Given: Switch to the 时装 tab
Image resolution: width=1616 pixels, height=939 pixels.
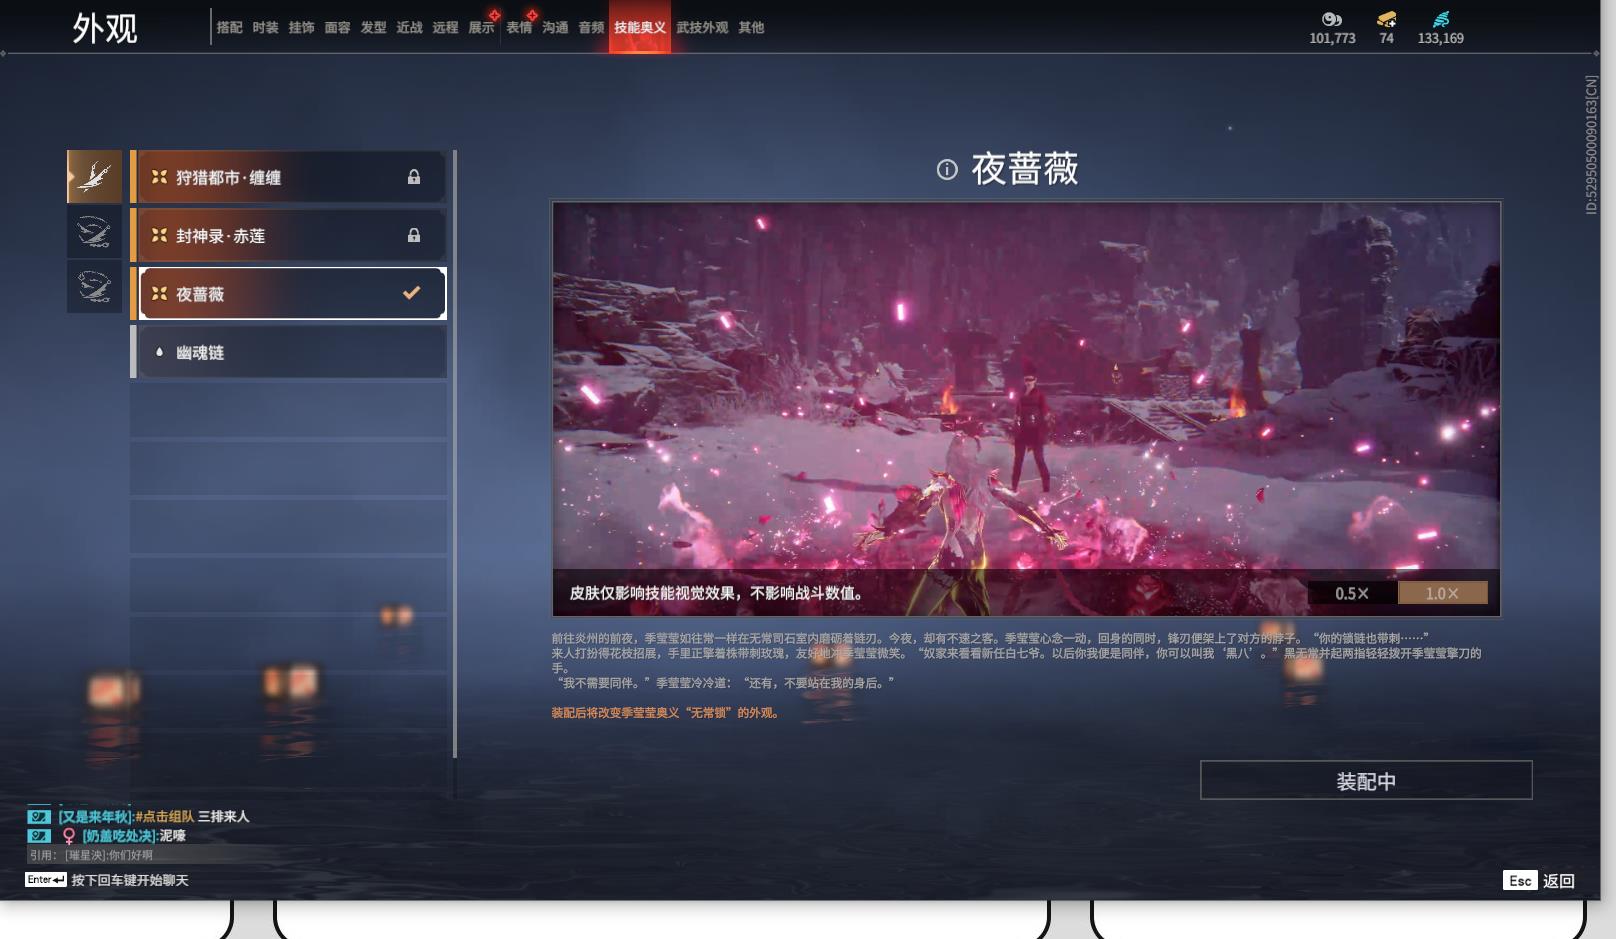Looking at the screenshot, I should coord(266,27).
